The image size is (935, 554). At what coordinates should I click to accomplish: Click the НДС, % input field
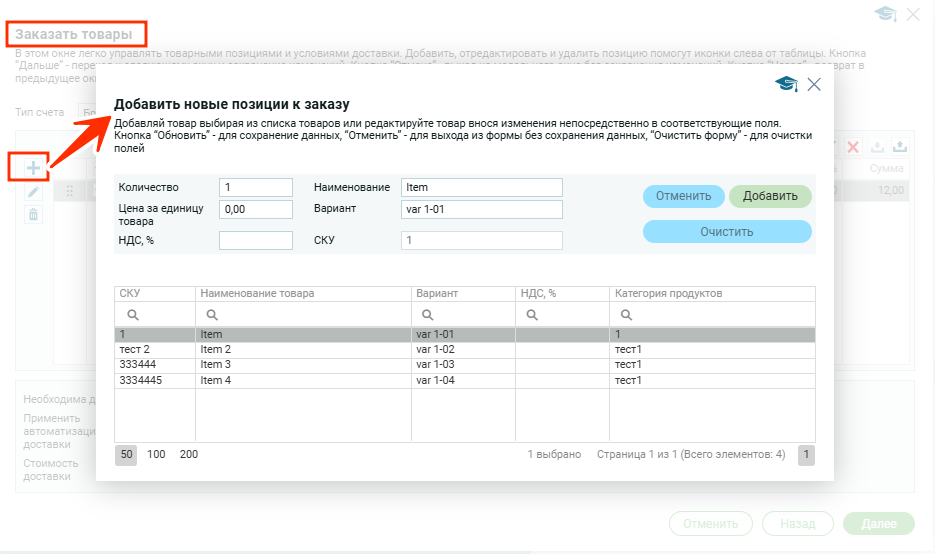255,240
